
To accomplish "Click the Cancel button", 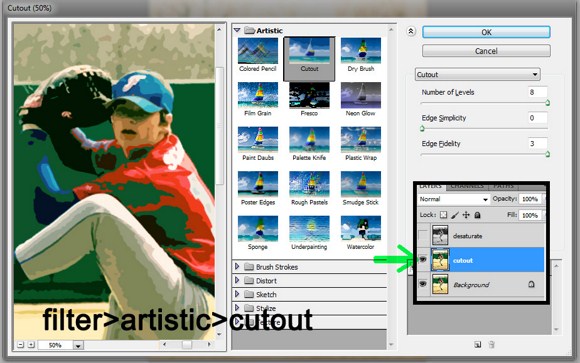I will [486, 51].
